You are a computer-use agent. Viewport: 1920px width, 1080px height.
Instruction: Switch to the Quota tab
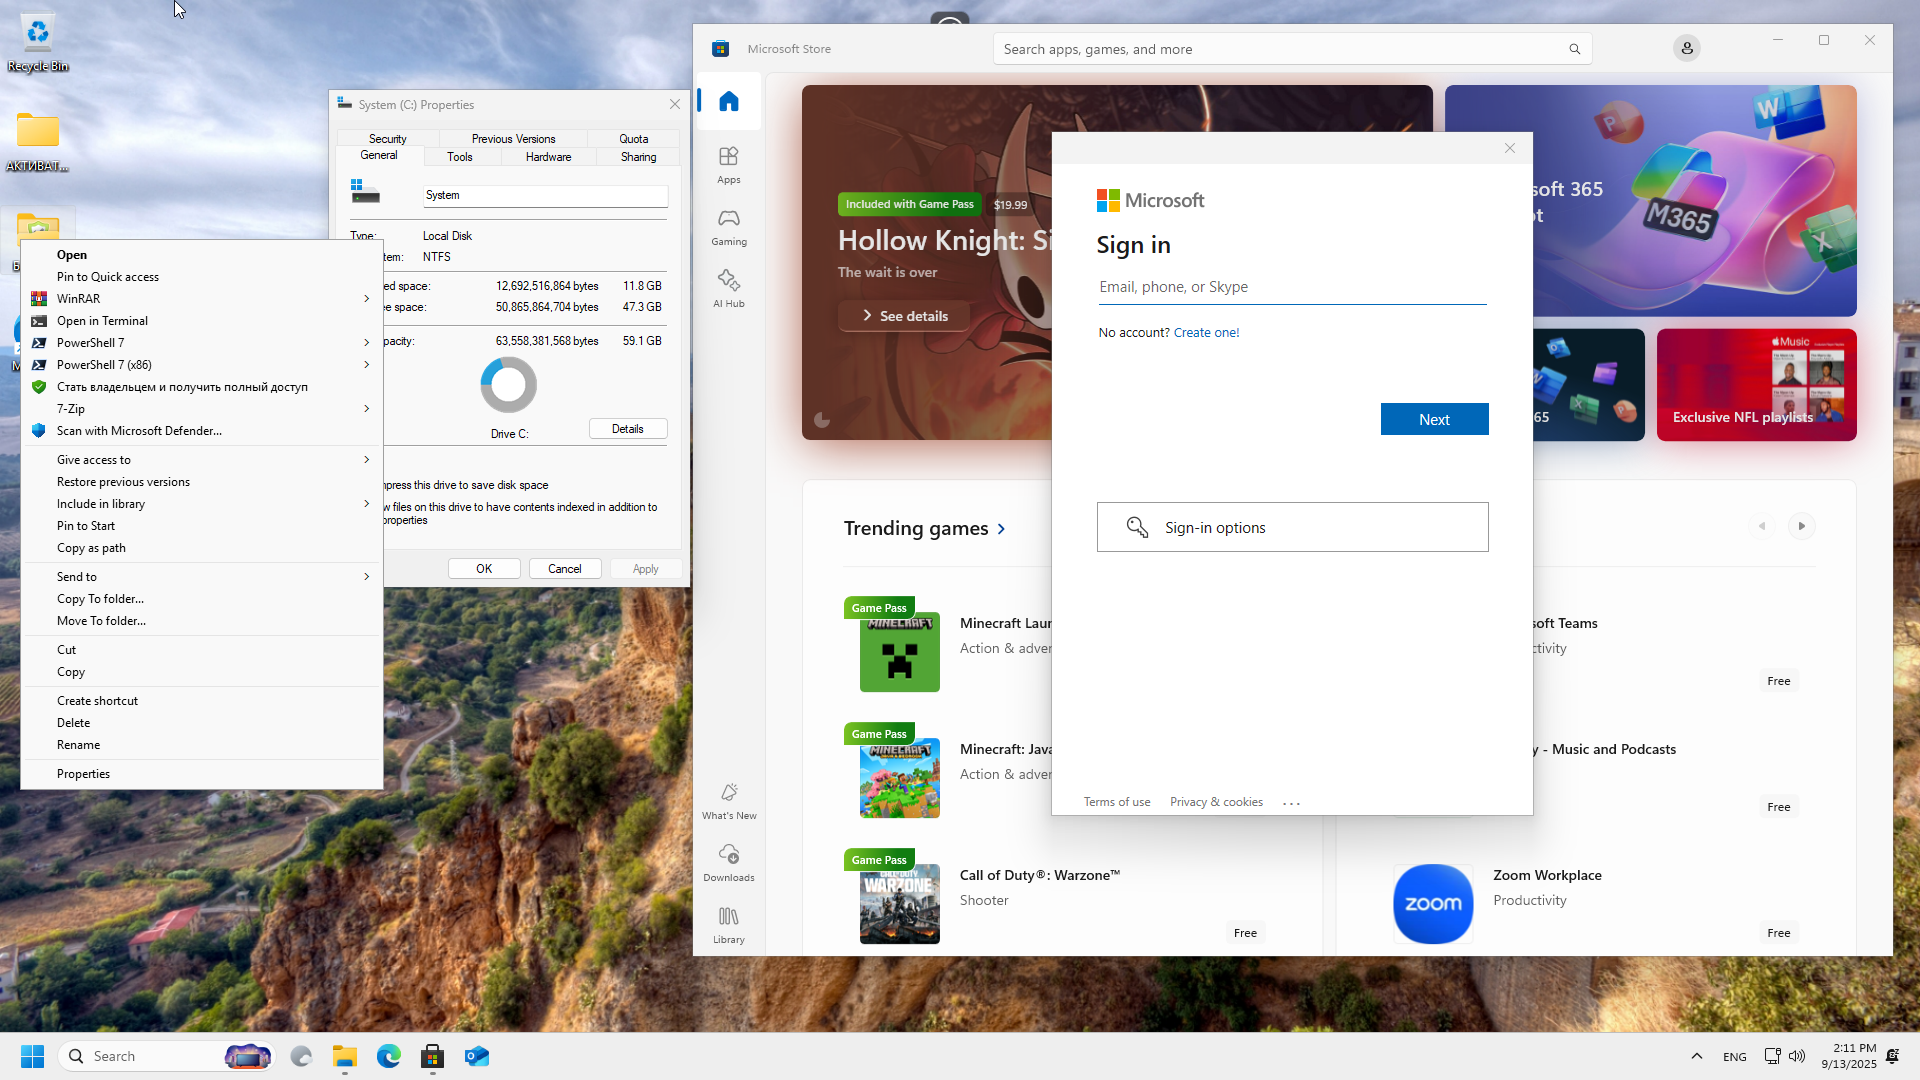coord(634,139)
